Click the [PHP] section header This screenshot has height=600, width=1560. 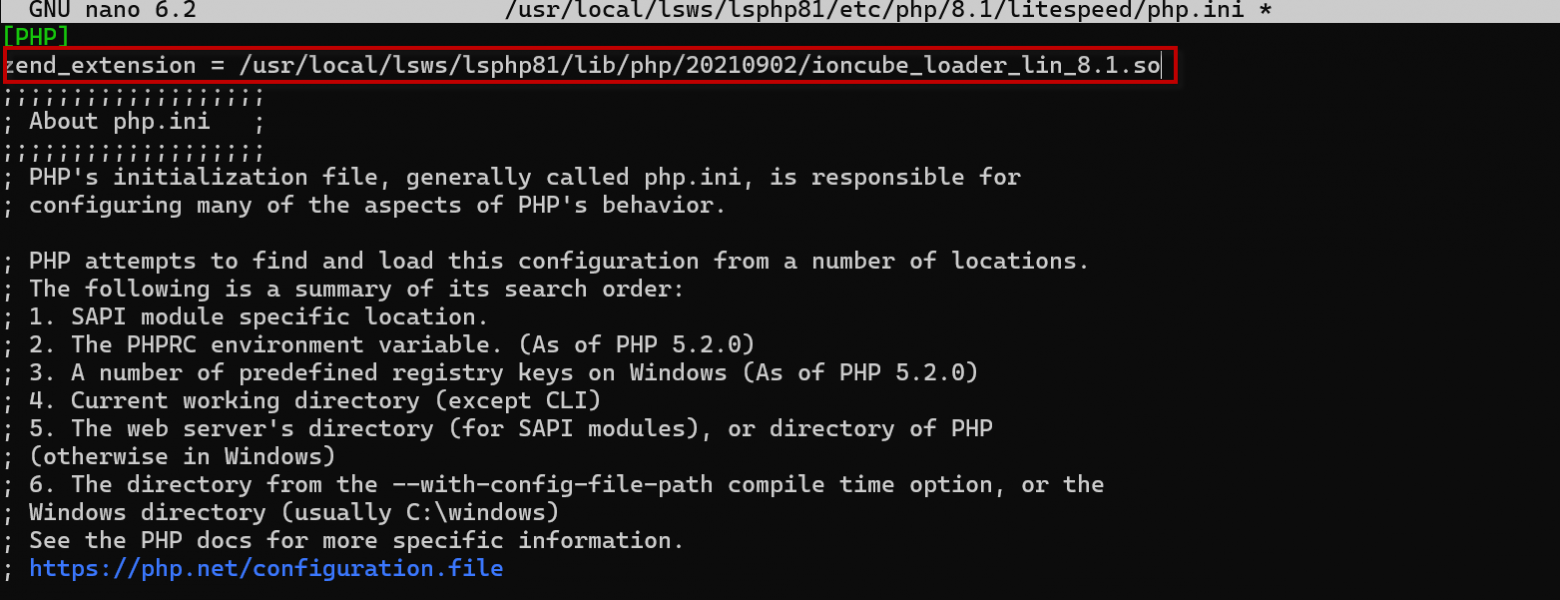coord(36,37)
